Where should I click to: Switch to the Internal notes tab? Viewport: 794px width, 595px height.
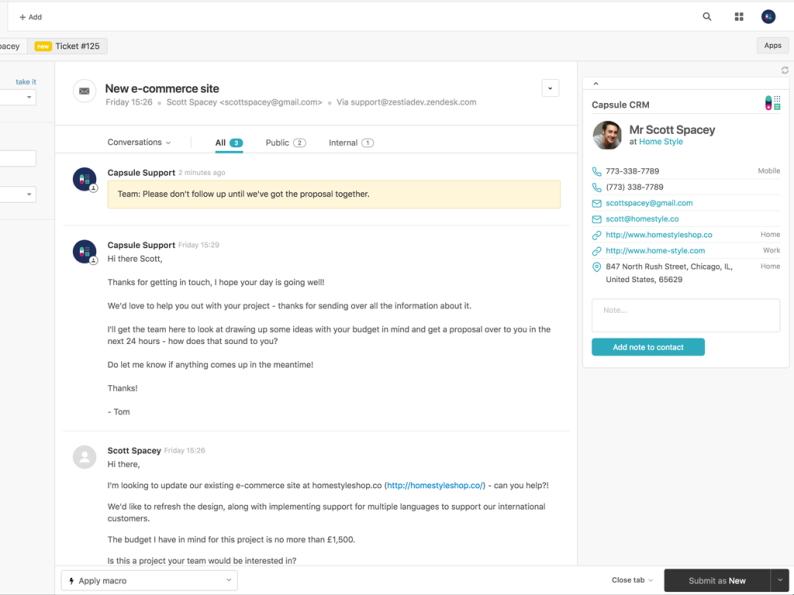(x=350, y=143)
